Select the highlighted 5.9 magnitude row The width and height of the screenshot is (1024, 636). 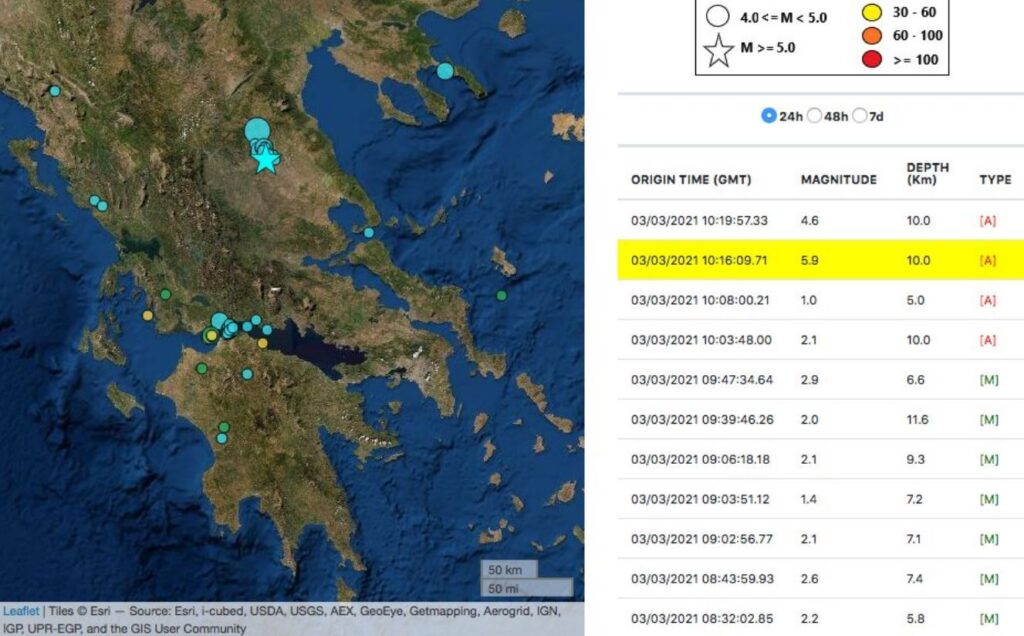coord(821,260)
